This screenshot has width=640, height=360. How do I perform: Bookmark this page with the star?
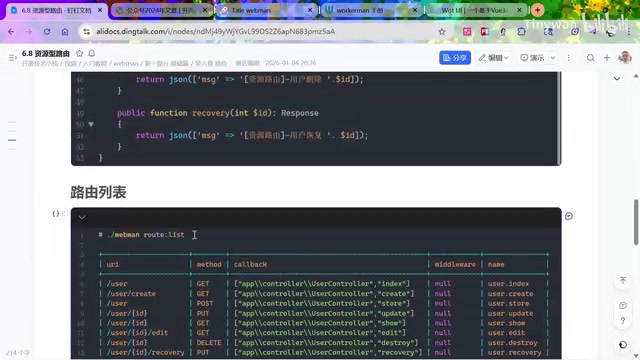click(x=442, y=31)
